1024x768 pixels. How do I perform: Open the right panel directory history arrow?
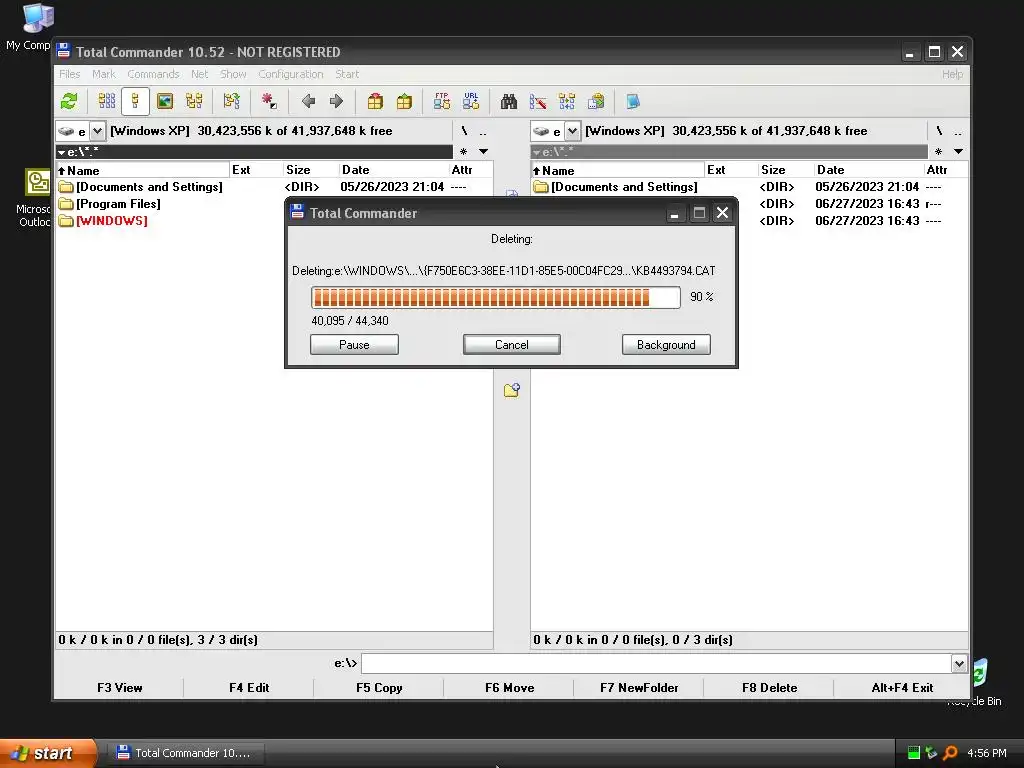[x=959, y=152]
